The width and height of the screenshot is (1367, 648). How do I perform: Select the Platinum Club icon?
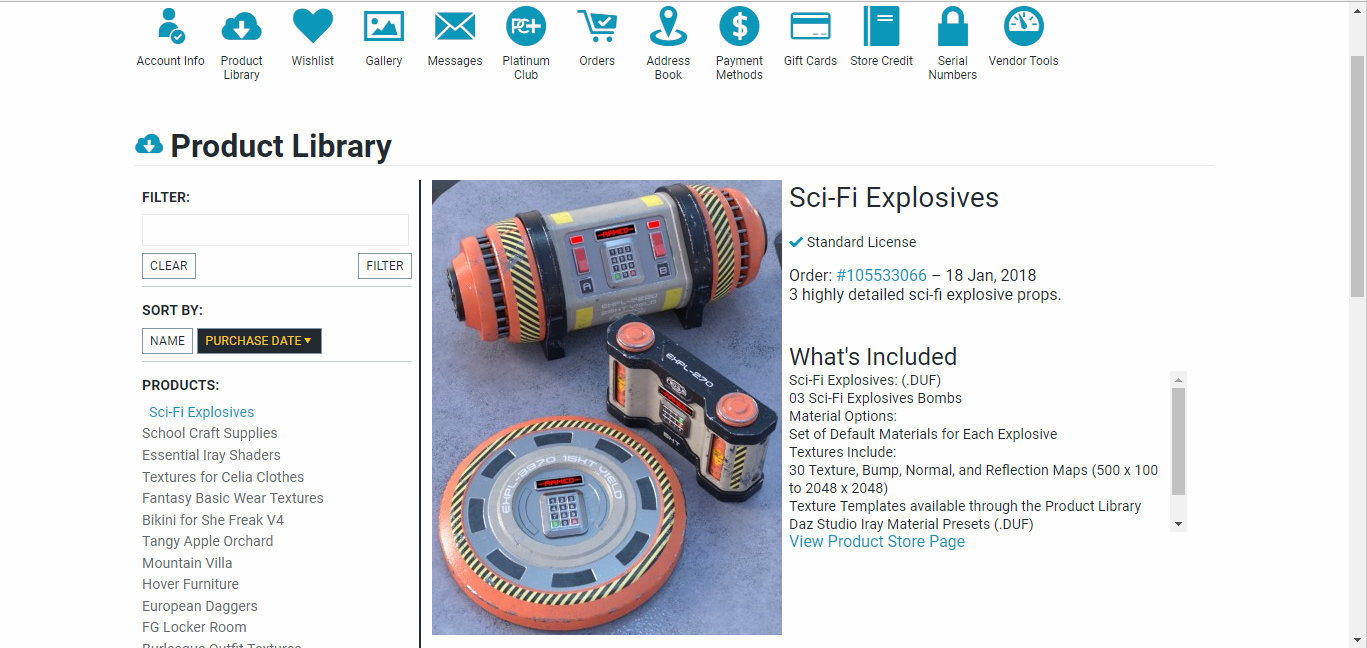click(526, 26)
